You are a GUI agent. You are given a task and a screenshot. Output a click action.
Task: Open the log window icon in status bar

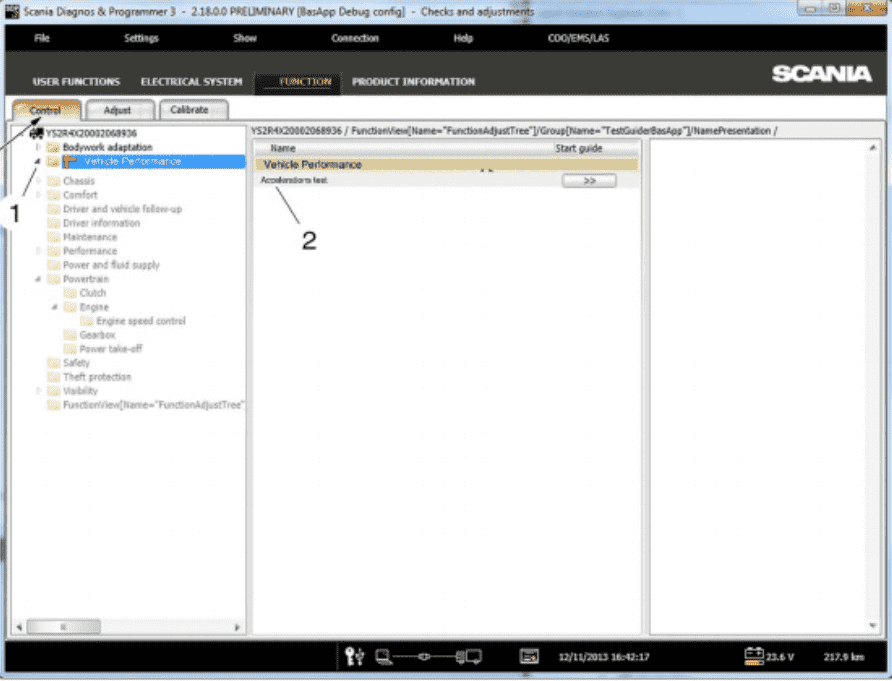(x=530, y=657)
